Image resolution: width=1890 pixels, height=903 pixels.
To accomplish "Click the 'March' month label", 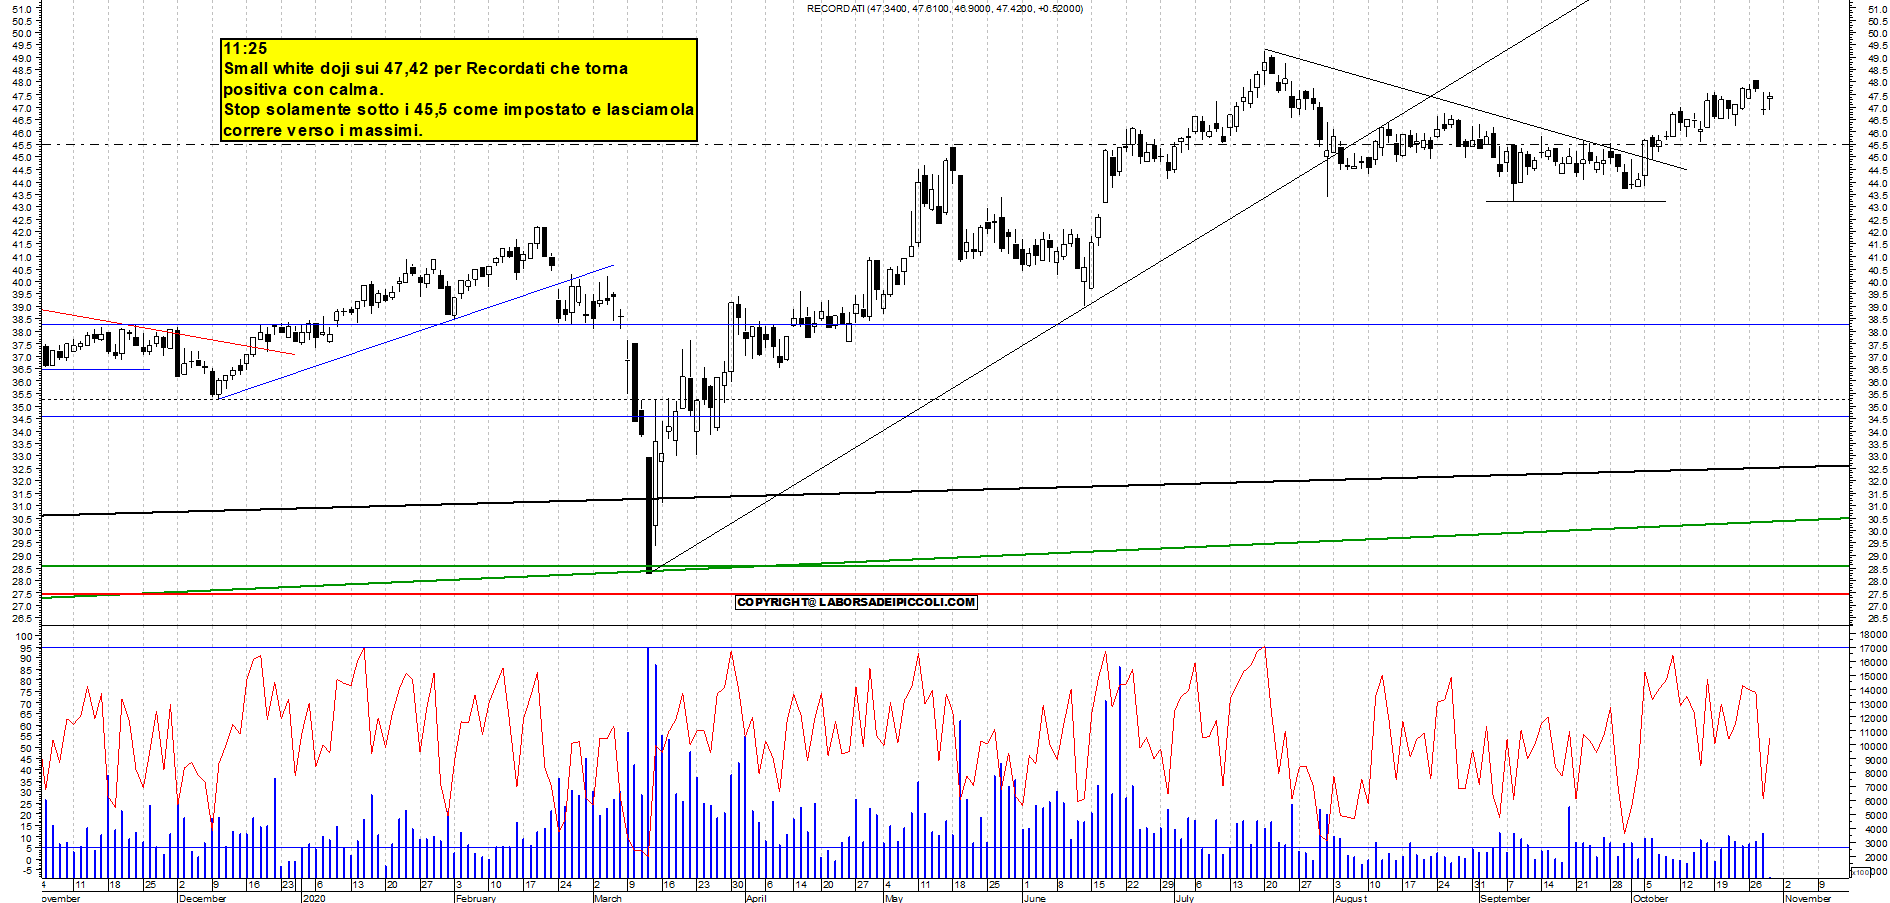I will click(607, 898).
